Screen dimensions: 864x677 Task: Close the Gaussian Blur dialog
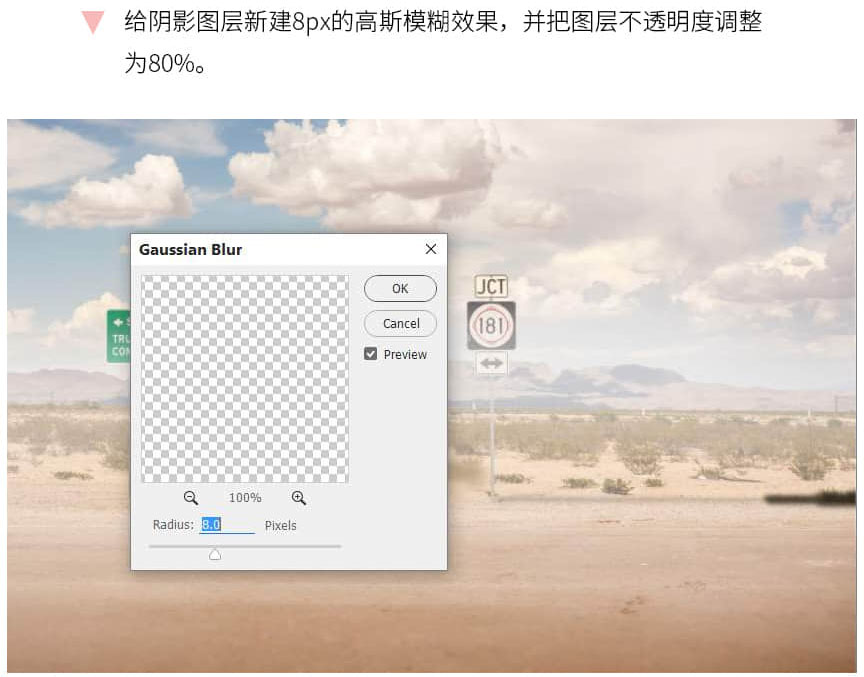pyautogui.click(x=431, y=249)
